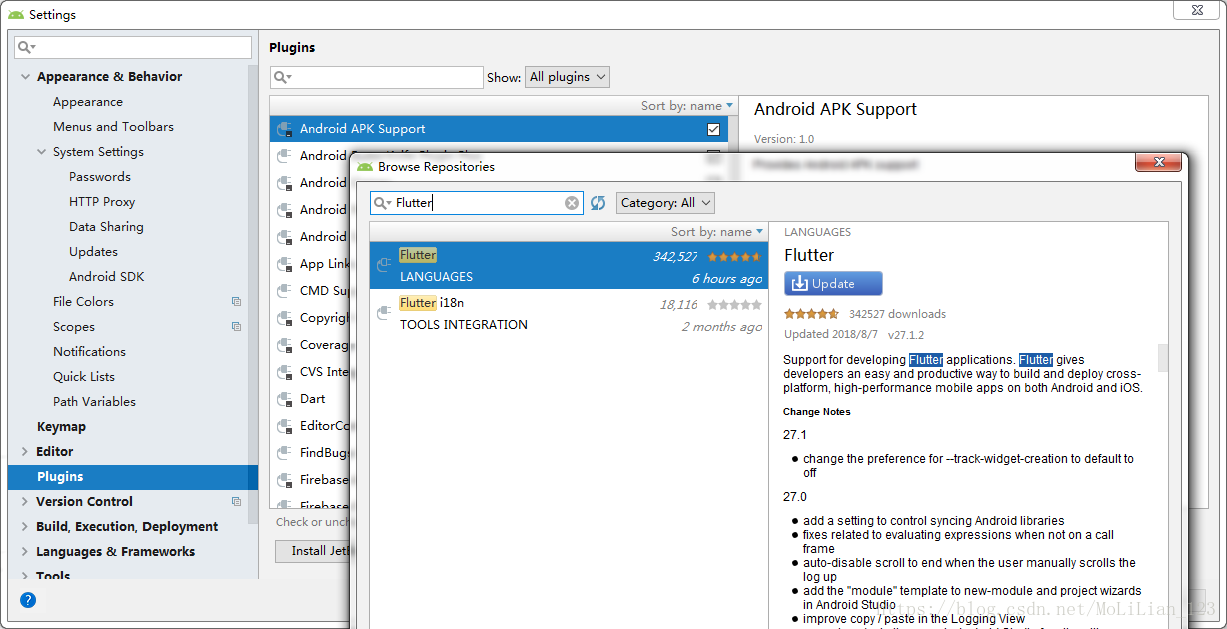1227x629 pixels.
Task: Toggle the Android APK Support checkbox
Action: pyautogui.click(x=713, y=129)
